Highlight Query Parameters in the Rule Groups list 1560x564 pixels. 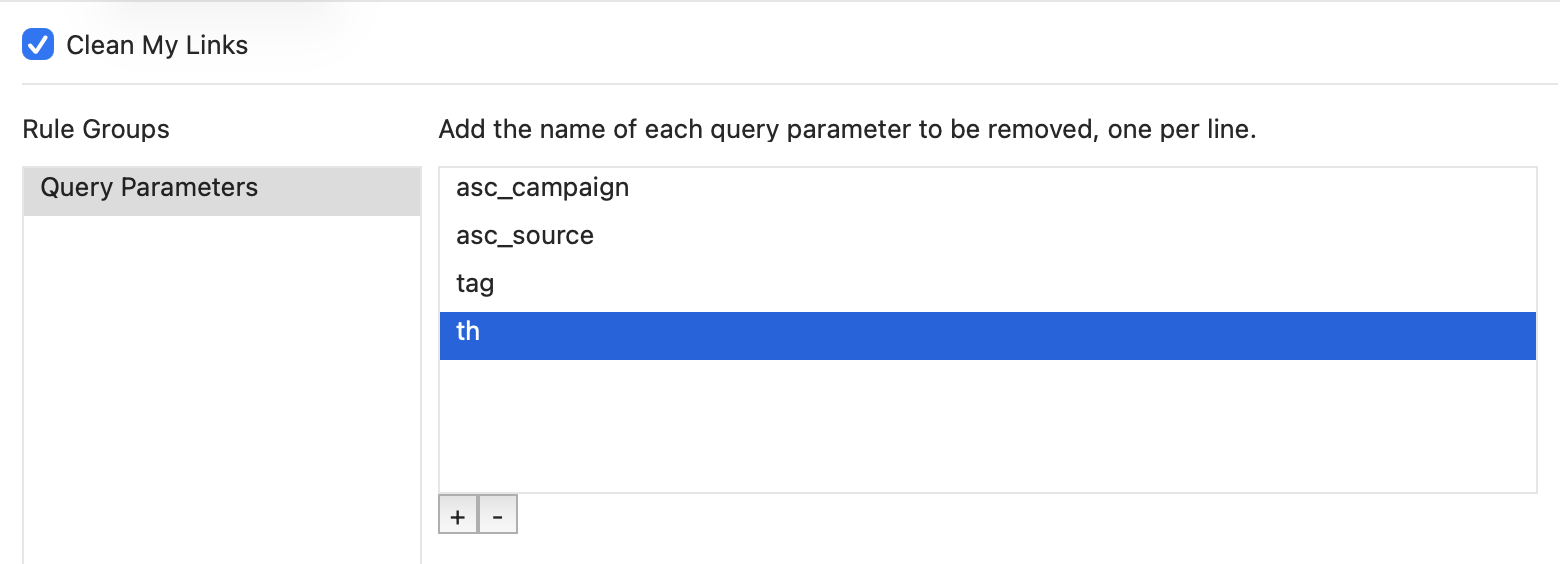pos(149,188)
